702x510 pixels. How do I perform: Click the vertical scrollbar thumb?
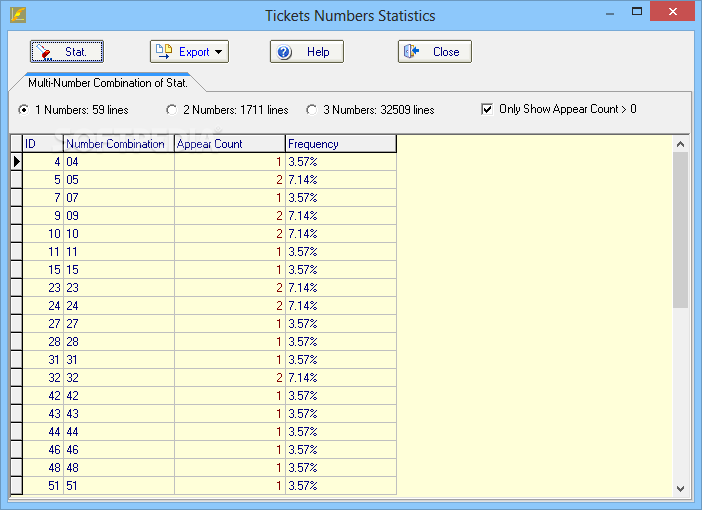pyautogui.click(x=681, y=230)
